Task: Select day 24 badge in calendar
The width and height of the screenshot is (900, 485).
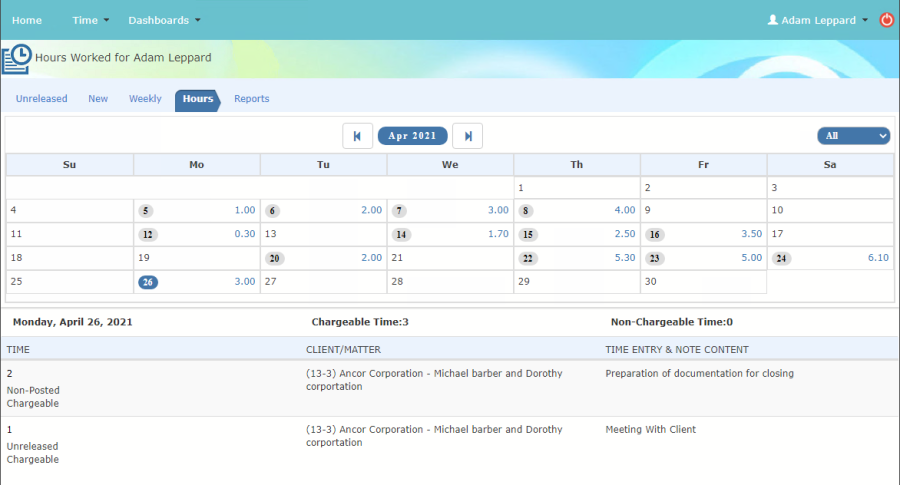Action: click(x=781, y=258)
